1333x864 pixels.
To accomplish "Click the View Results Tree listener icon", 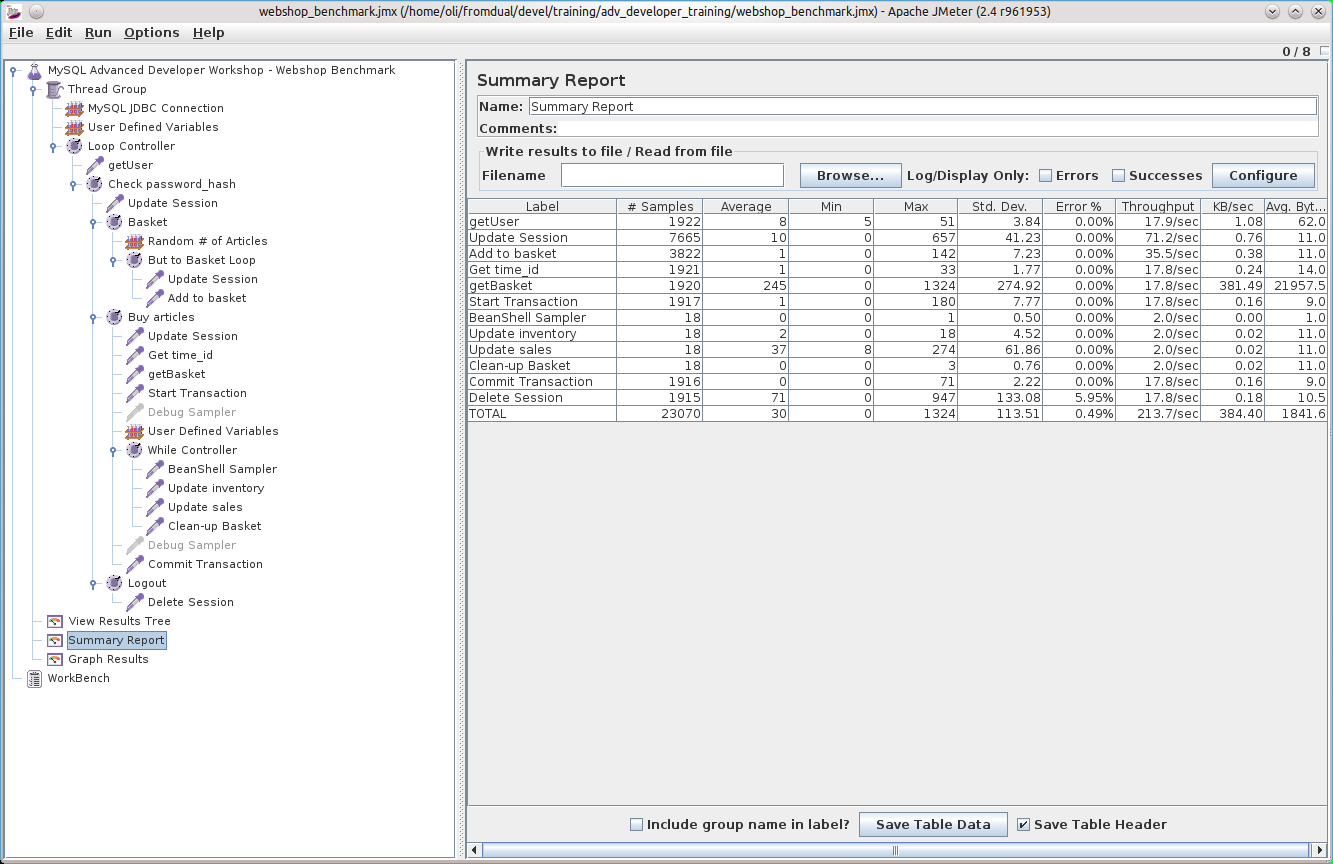I will click(x=55, y=621).
